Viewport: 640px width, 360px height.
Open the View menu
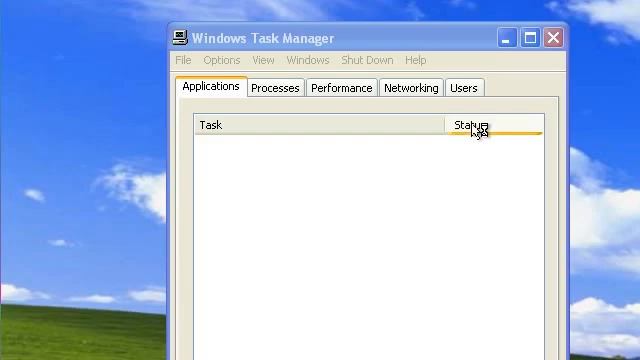[x=263, y=60]
